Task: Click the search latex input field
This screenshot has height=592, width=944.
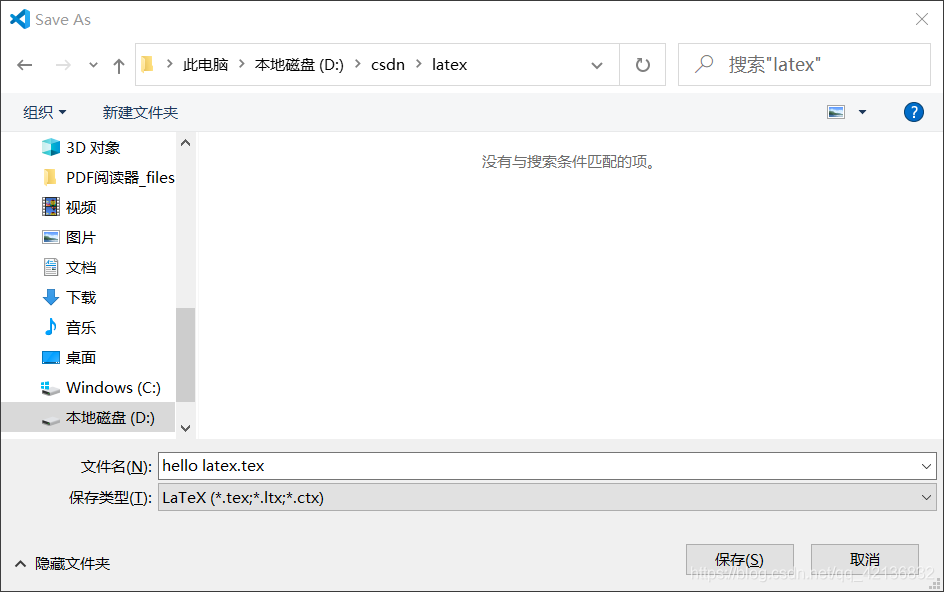Action: [x=804, y=64]
